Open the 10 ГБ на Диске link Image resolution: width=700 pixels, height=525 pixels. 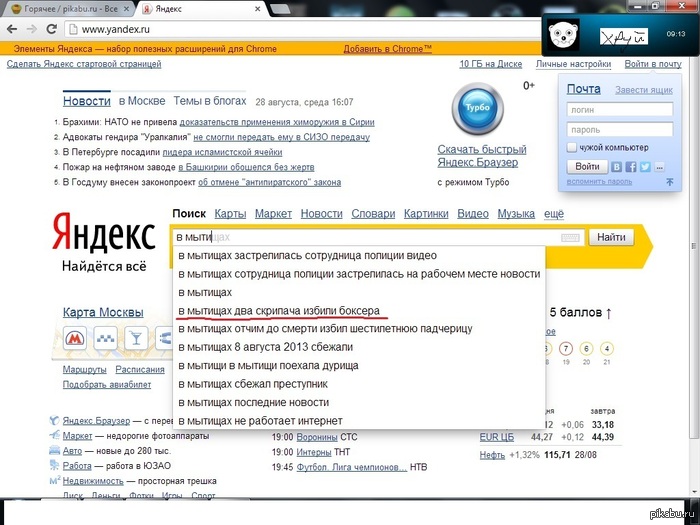click(491, 64)
